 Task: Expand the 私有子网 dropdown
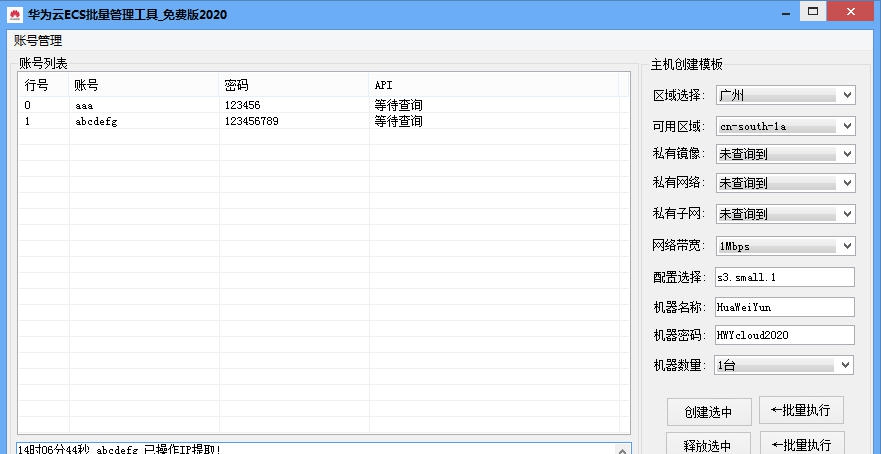click(785, 214)
